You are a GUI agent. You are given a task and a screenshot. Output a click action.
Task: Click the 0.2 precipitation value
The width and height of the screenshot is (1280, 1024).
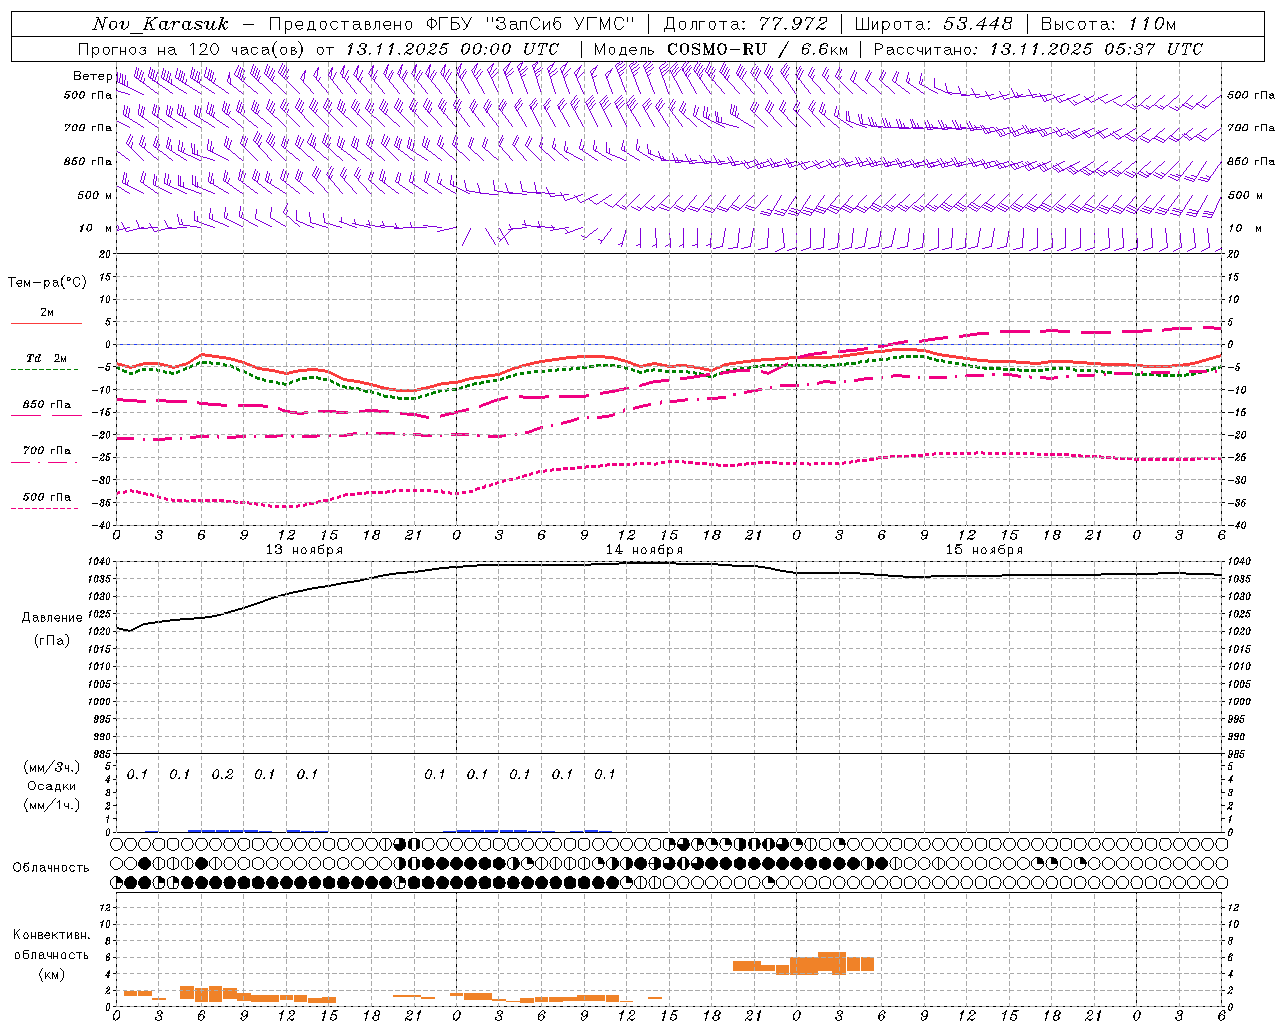tap(222, 774)
